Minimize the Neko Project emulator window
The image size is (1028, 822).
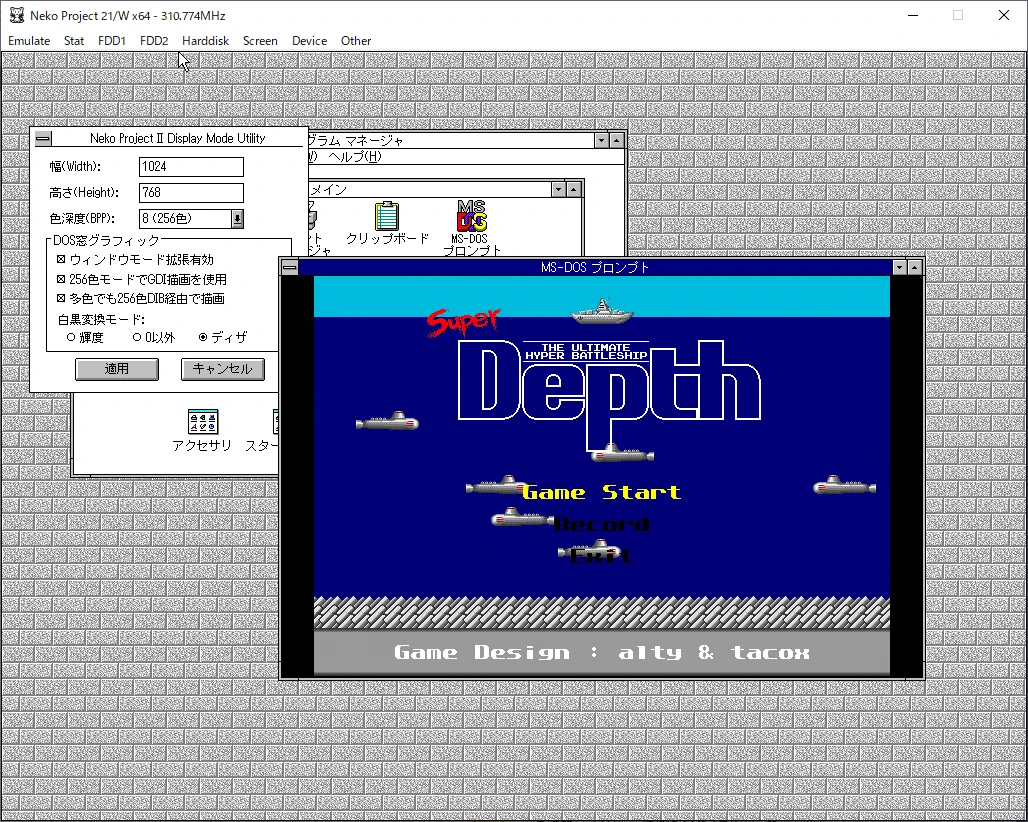(913, 15)
